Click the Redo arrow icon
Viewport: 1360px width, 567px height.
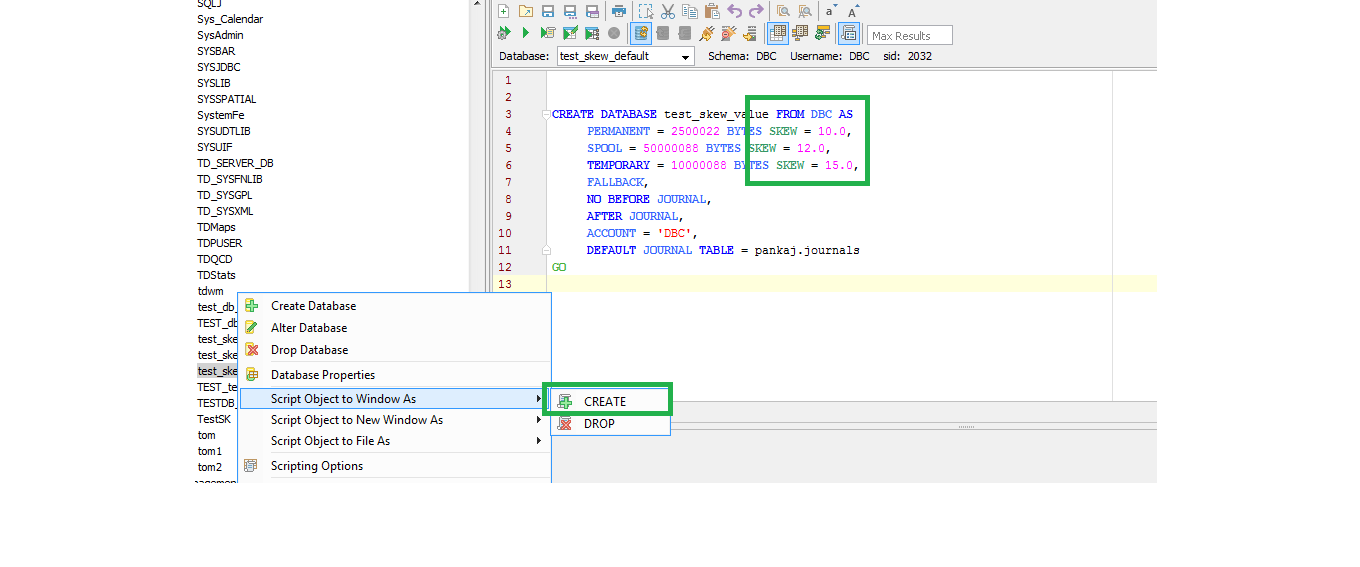[x=757, y=11]
